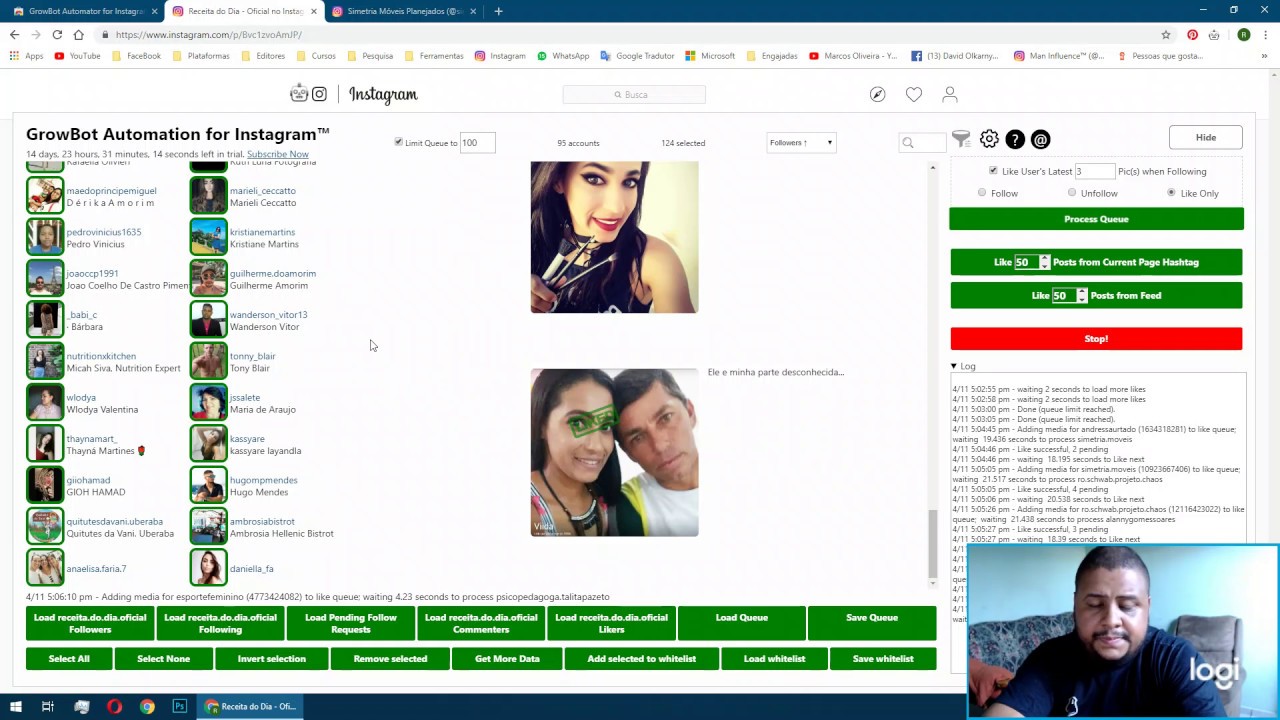Open Ferramentas bookmark folder
Screen dimensions: 1280x720
tap(434, 56)
